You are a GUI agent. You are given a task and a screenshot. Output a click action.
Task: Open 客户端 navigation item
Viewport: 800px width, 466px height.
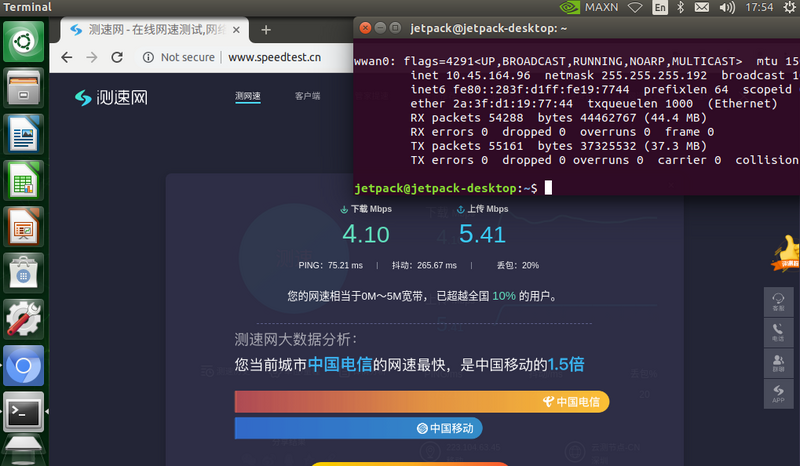(x=308, y=96)
